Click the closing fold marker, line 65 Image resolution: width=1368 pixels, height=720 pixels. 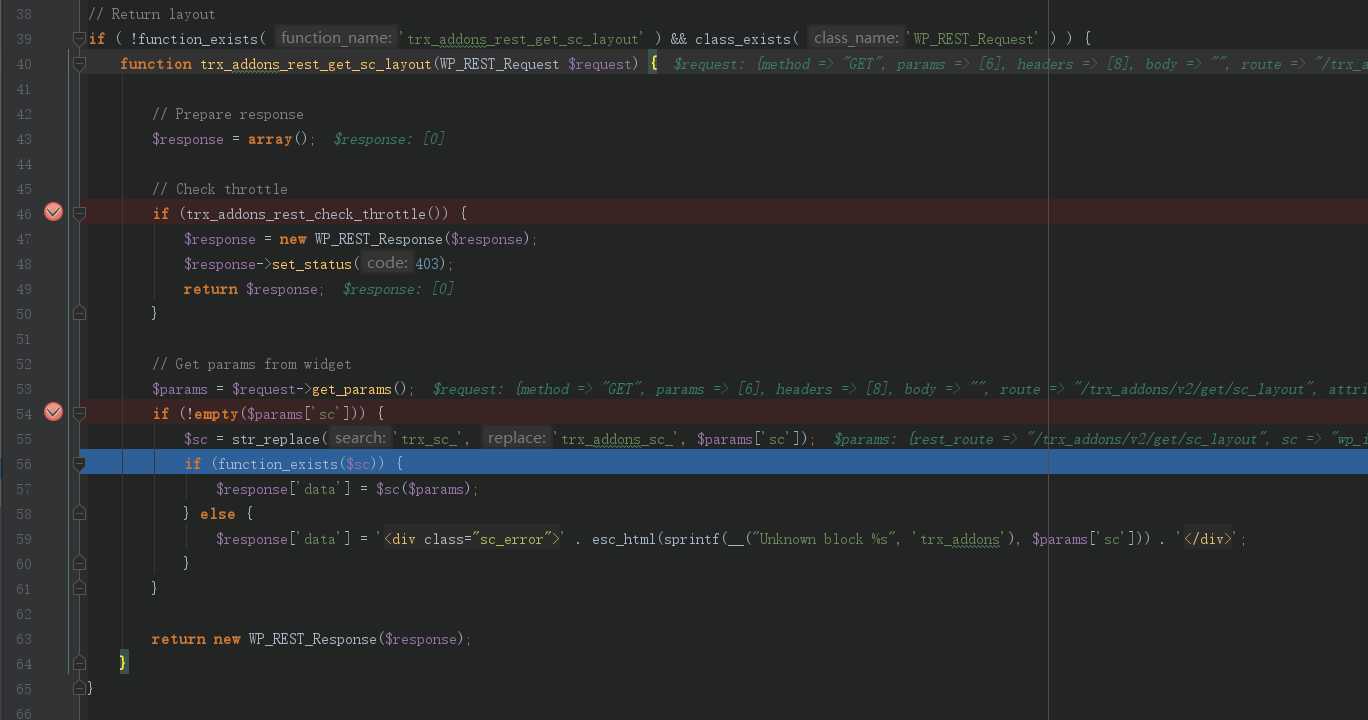pos(79,689)
